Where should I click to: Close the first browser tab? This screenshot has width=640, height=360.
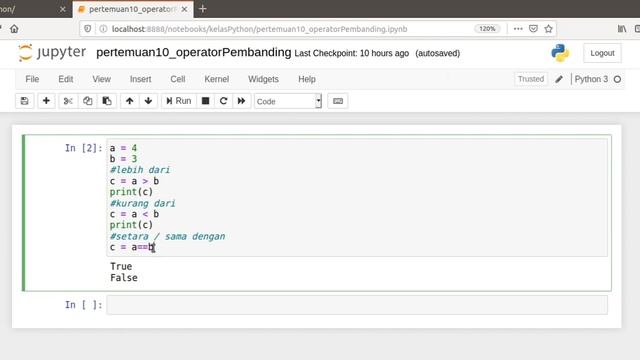point(62,9)
